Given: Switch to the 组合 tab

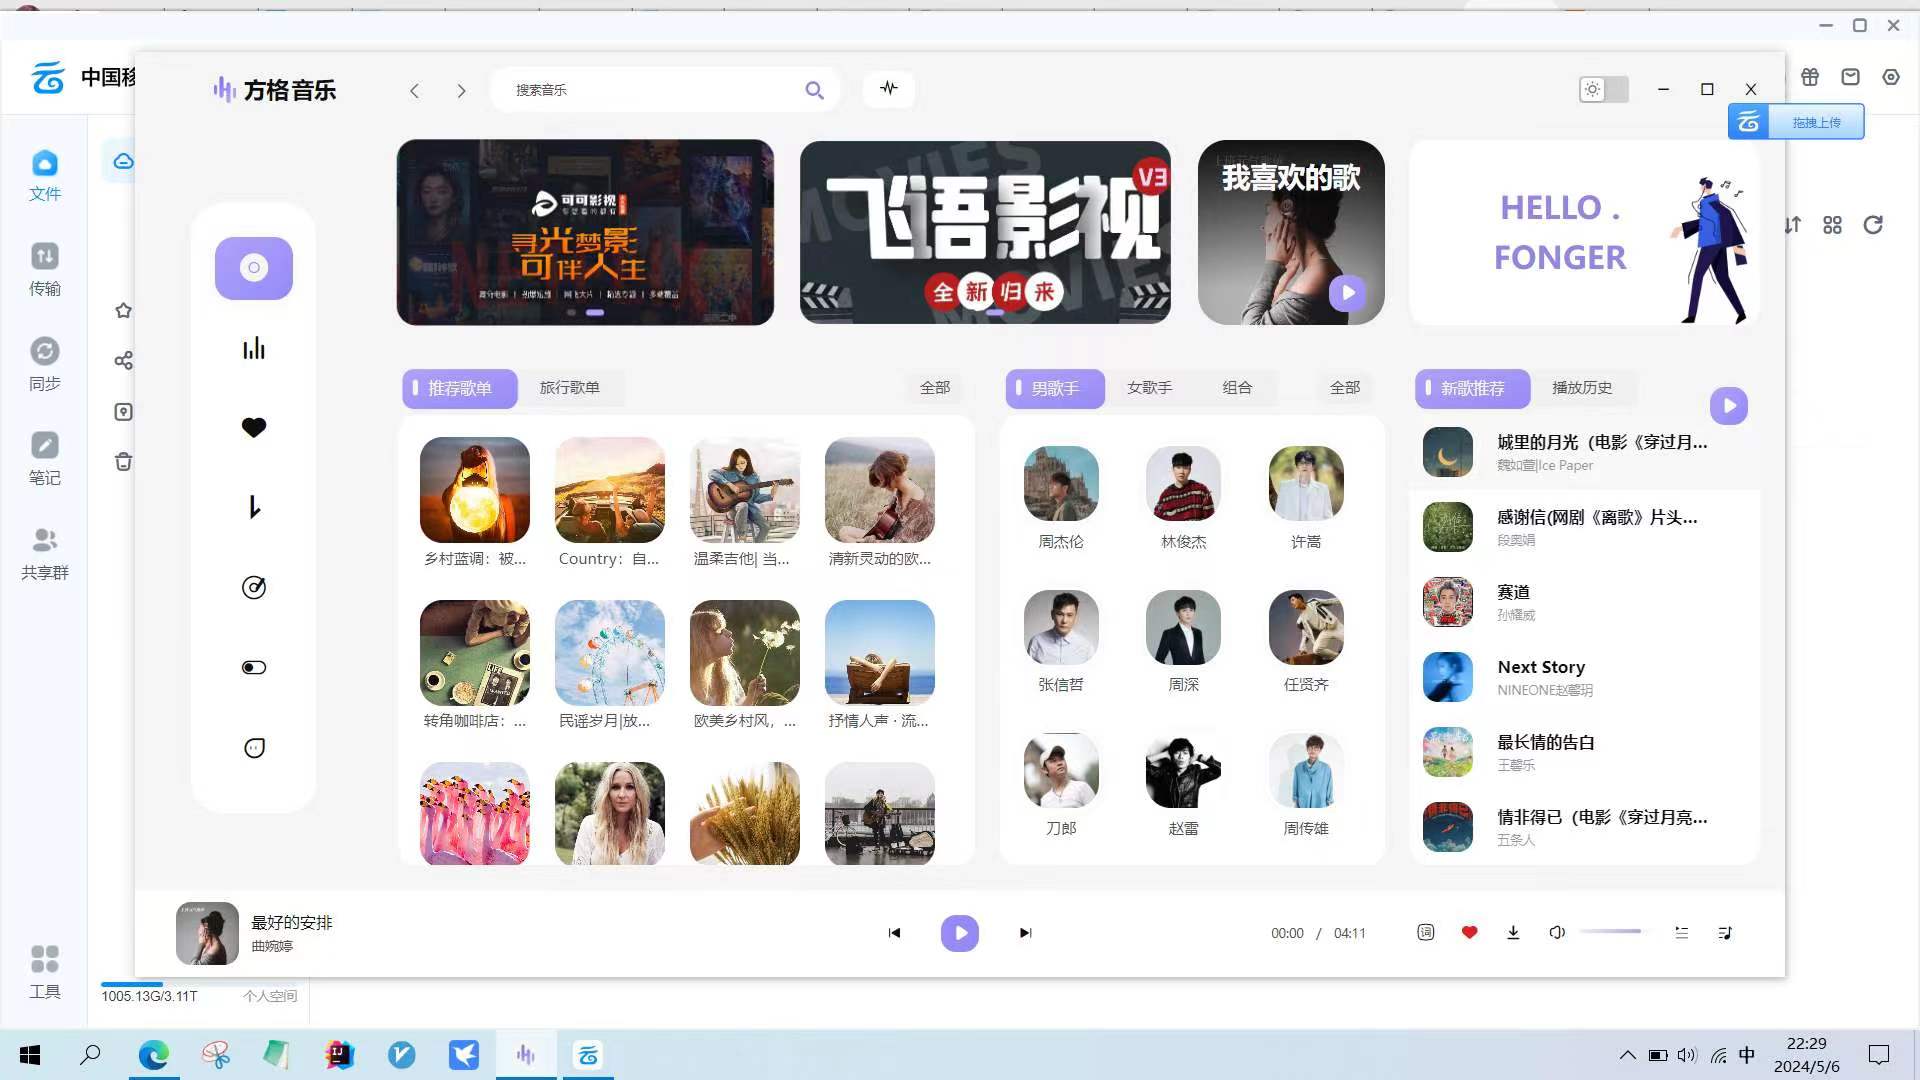Looking at the screenshot, I should [x=1237, y=388].
